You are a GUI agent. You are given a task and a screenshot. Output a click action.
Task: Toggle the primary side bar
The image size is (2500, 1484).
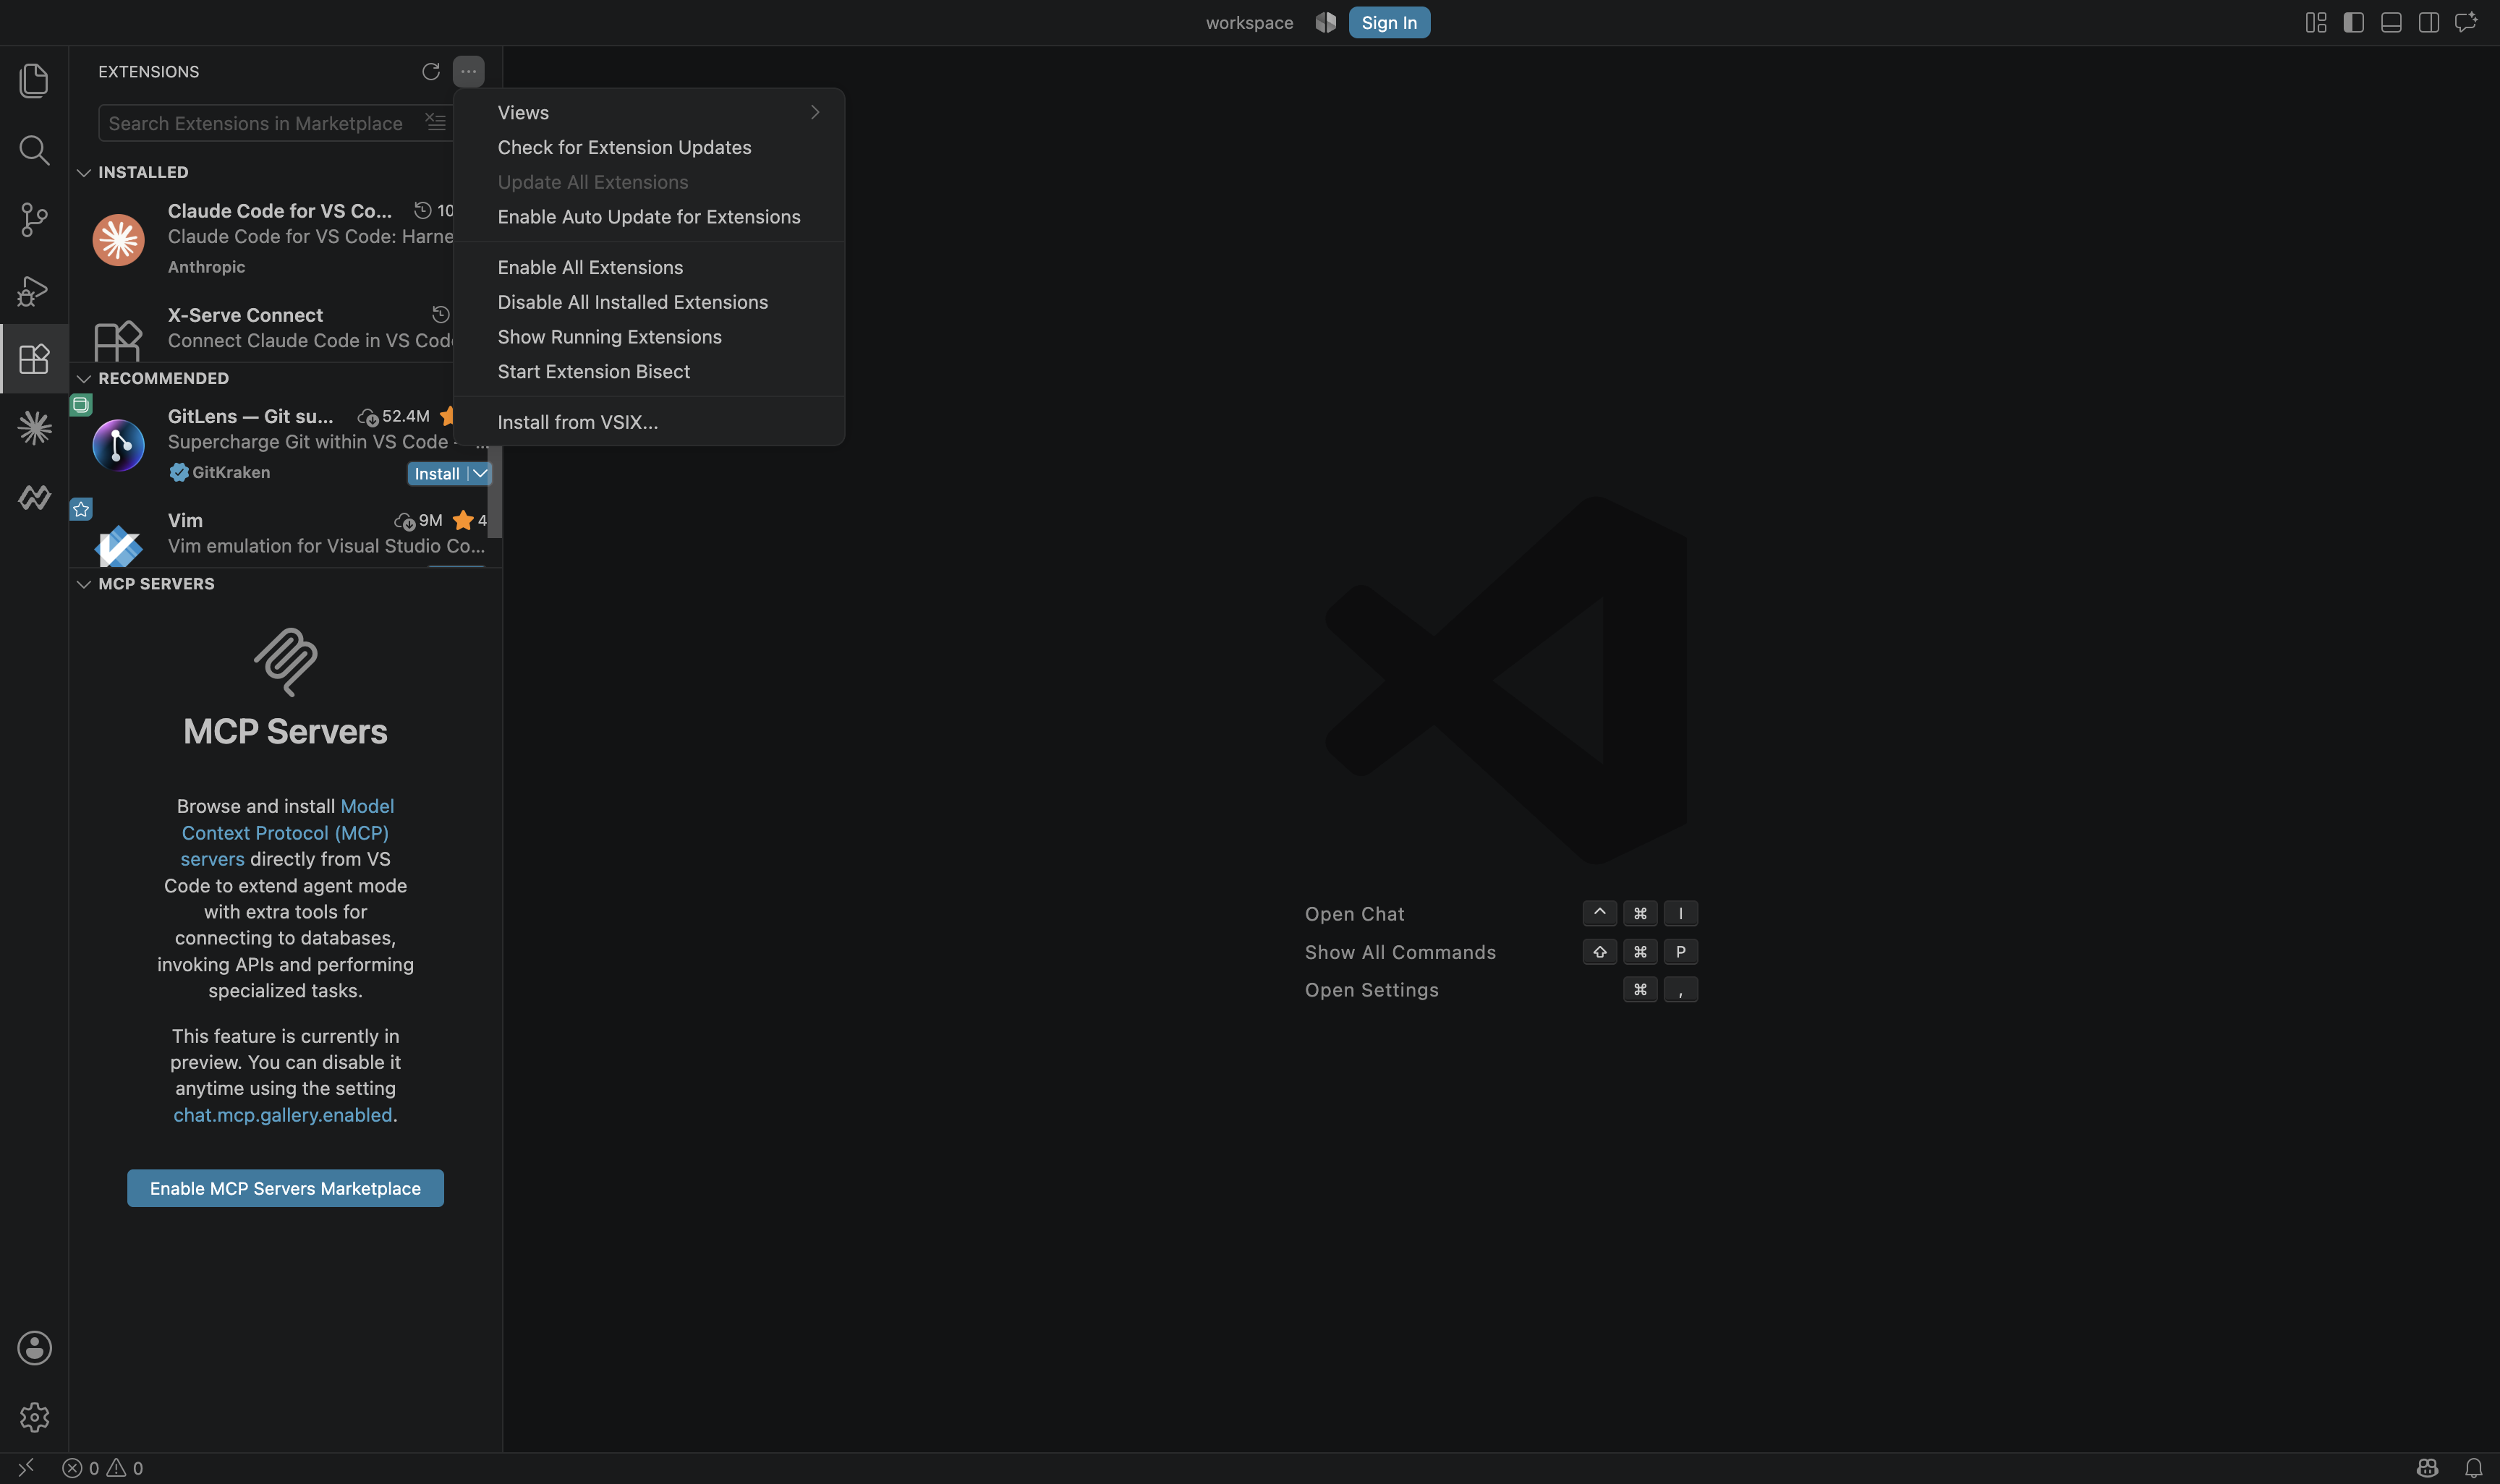point(2353,22)
